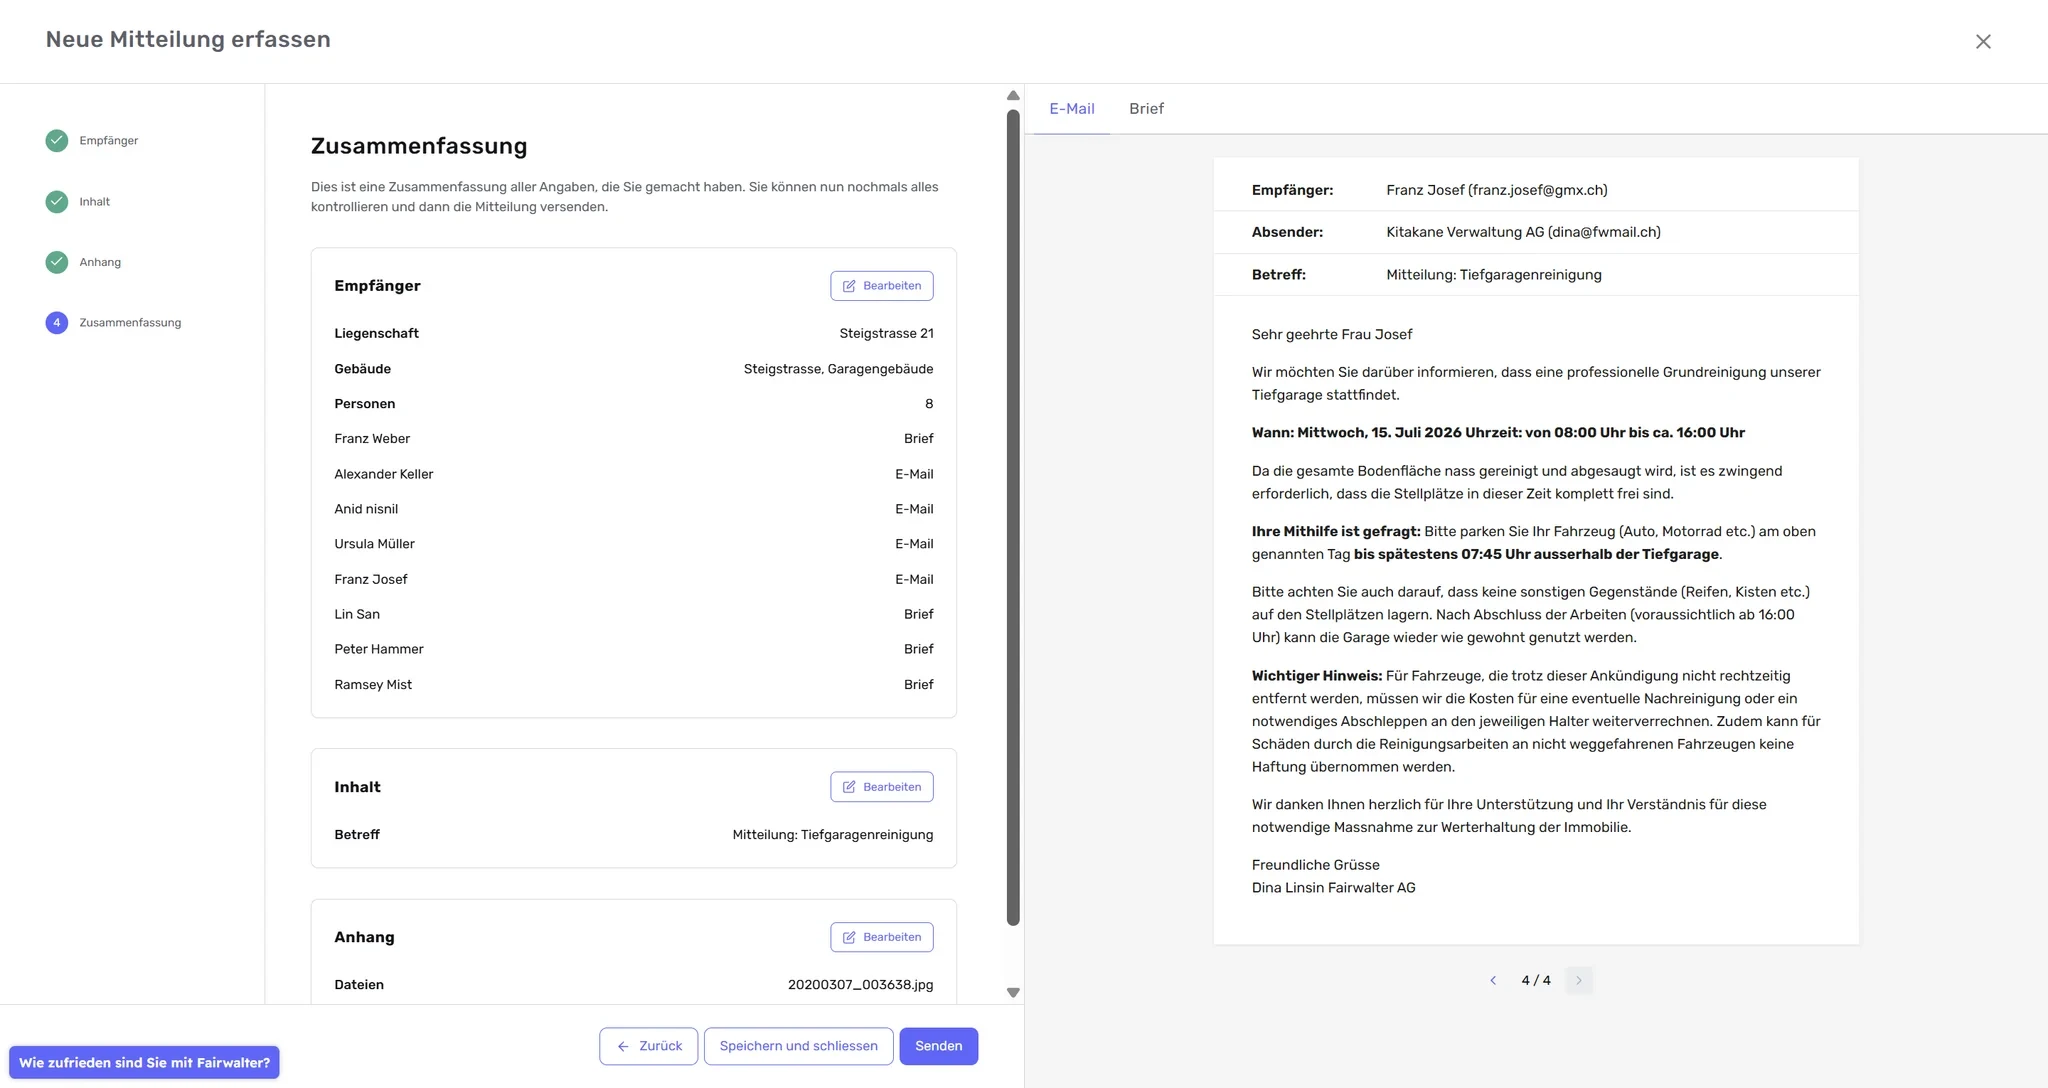Screen dimensions: 2048x1088
Task: Click the Steigstrasse 21 Liegenschaft value
Action: pos(886,334)
